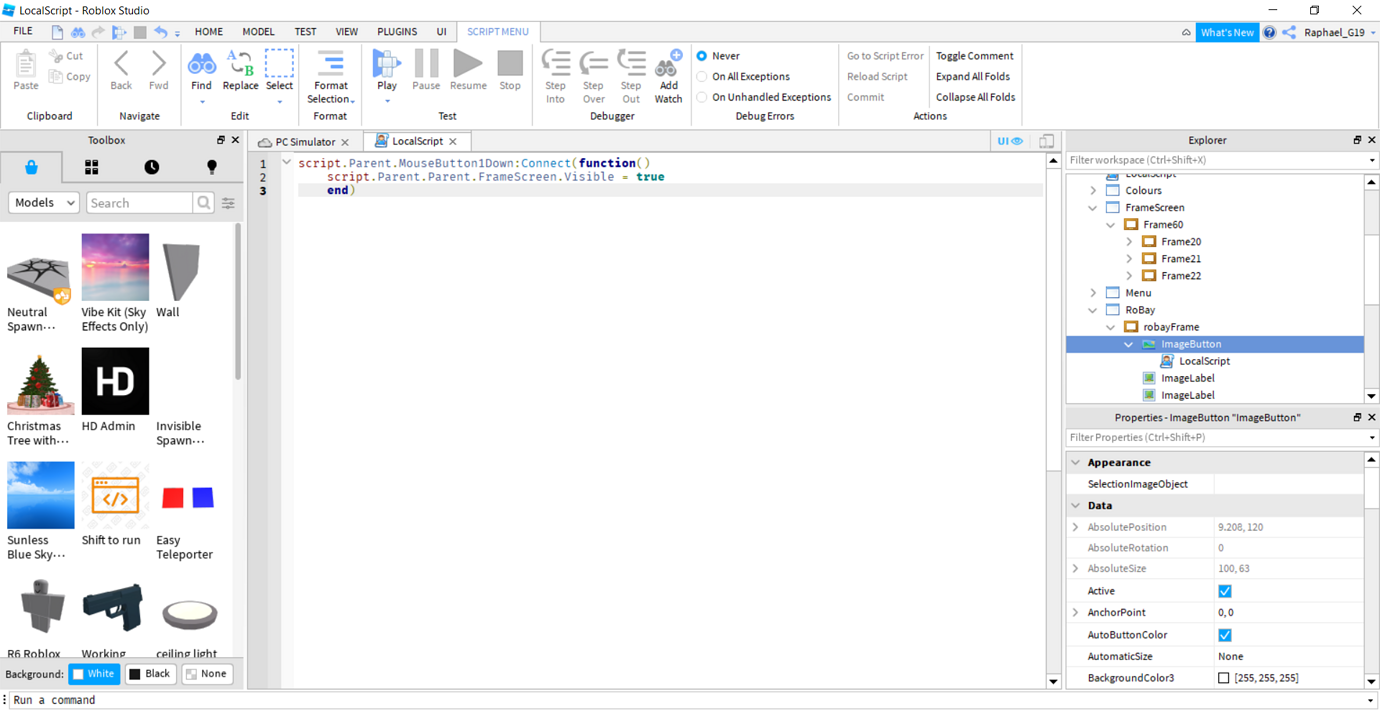Open the Toolbox Marketplace bag tab
This screenshot has height=718, width=1380.
pyautogui.click(x=31, y=167)
